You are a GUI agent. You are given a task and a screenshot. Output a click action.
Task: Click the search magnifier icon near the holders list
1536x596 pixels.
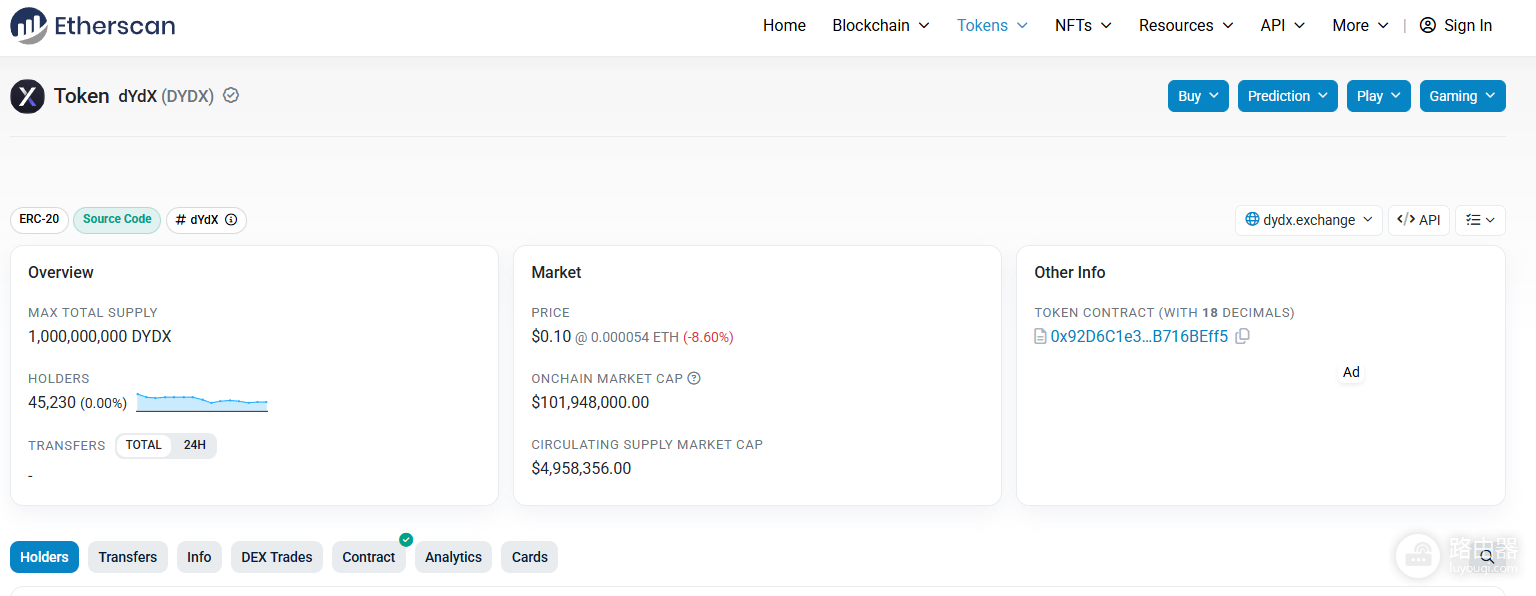pyautogui.click(x=1487, y=557)
